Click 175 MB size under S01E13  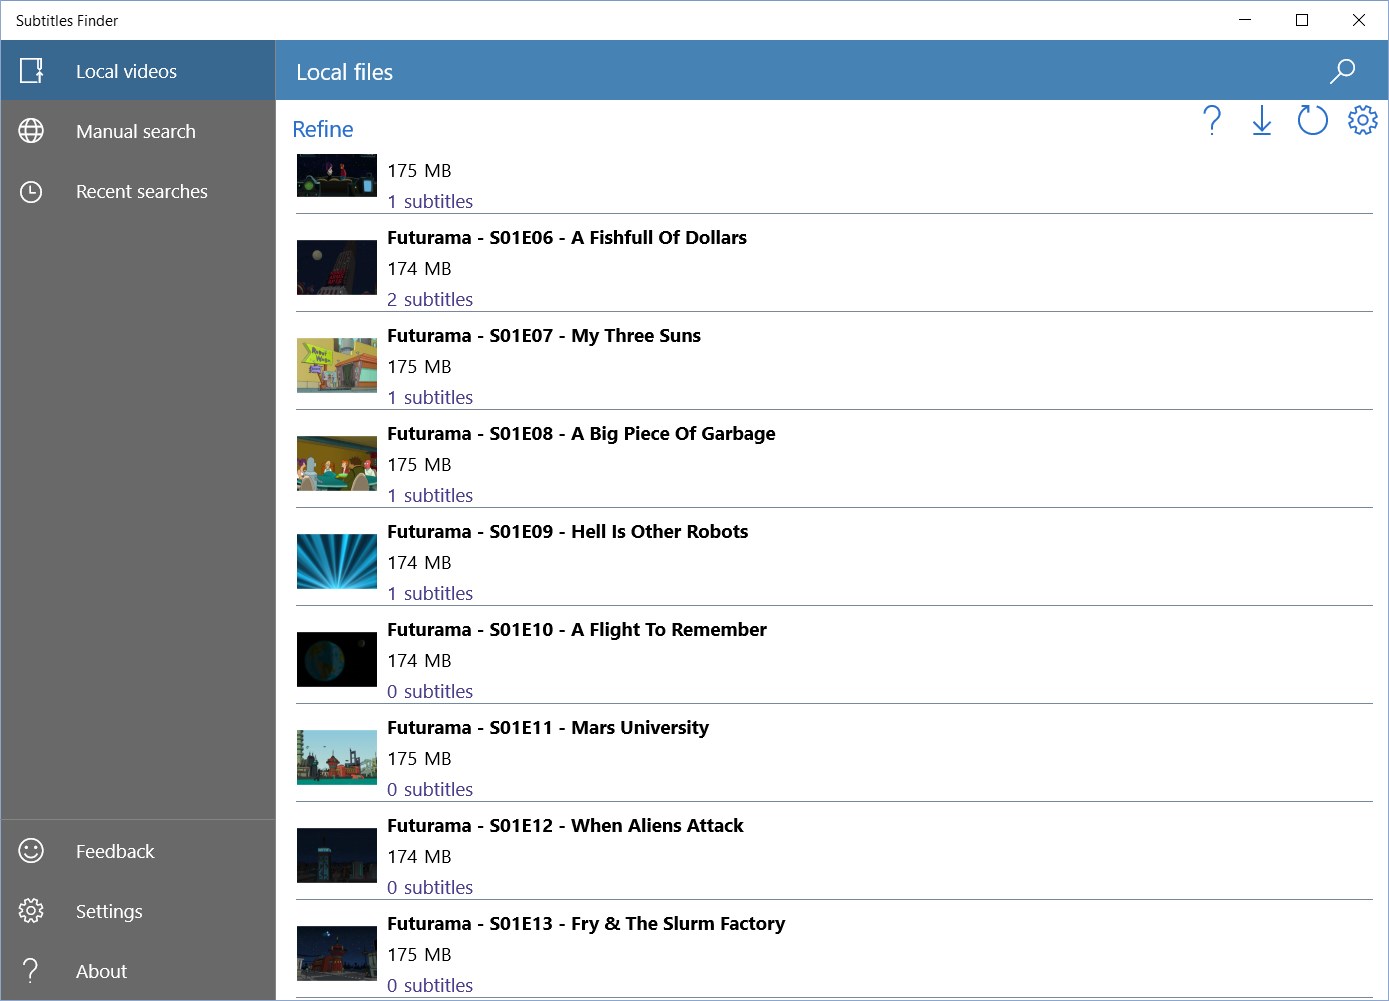pyautogui.click(x=419, y=954)
